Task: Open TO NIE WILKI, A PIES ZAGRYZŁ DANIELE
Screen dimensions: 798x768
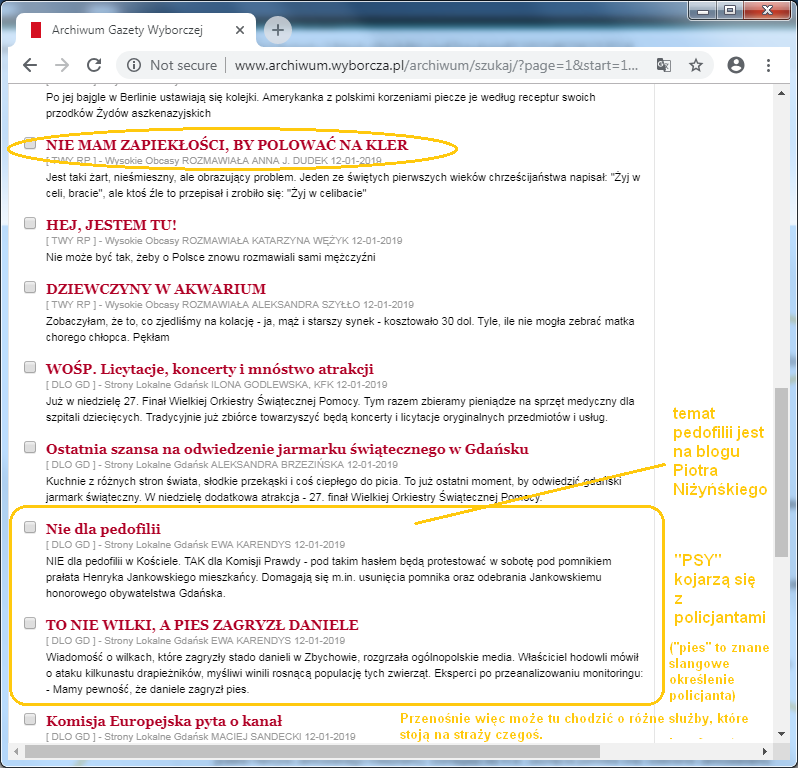Action: 202,625
